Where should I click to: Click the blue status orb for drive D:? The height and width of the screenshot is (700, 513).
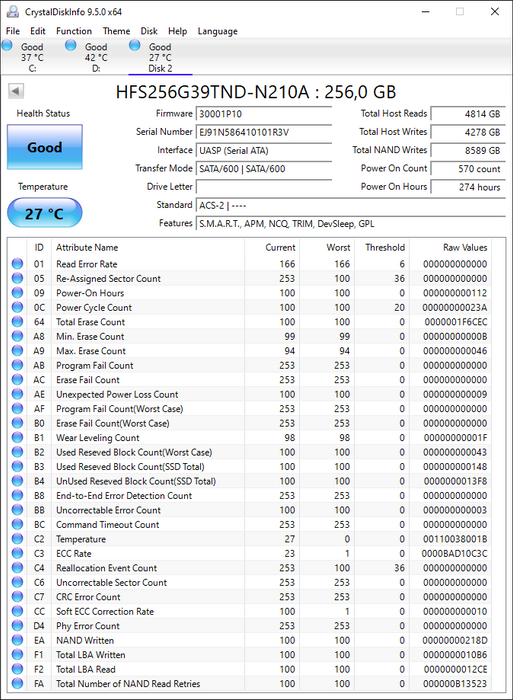tap(71, 45)
